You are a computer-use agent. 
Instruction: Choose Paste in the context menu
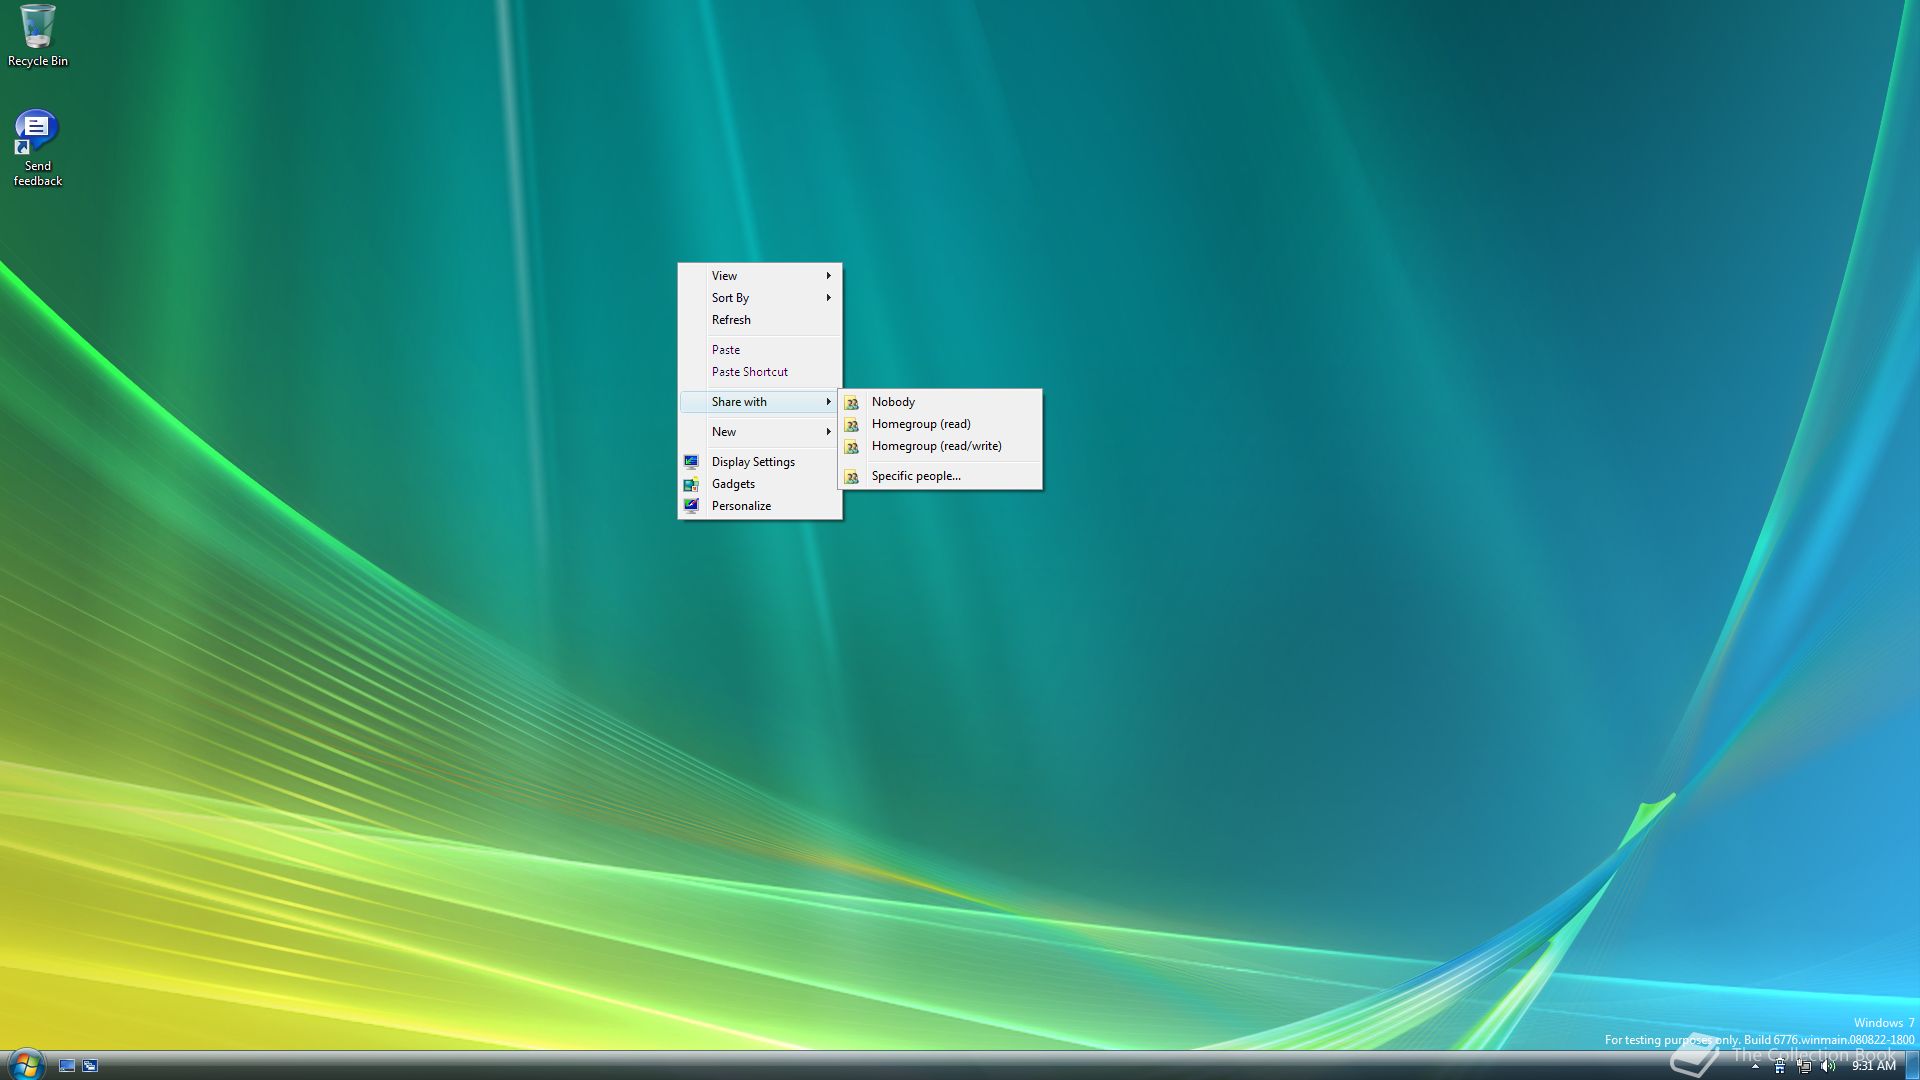click(x=760, y=350)
